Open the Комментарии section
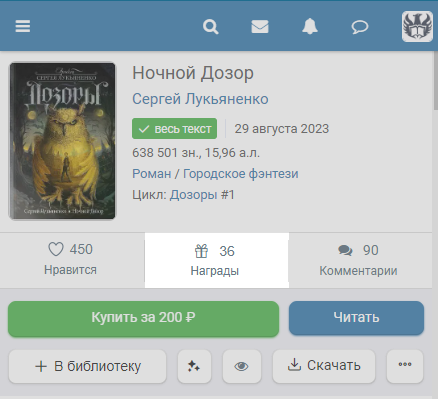Image resolution: width=438 pixels, height=399 pixels. pyautogui.click(x=358, y=260)
